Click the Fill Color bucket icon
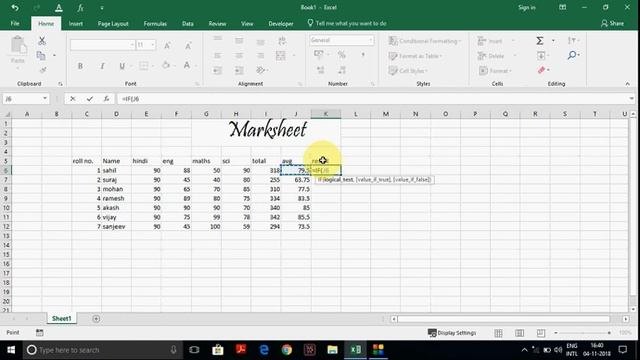The image size is (640, 360). point(166,65)
